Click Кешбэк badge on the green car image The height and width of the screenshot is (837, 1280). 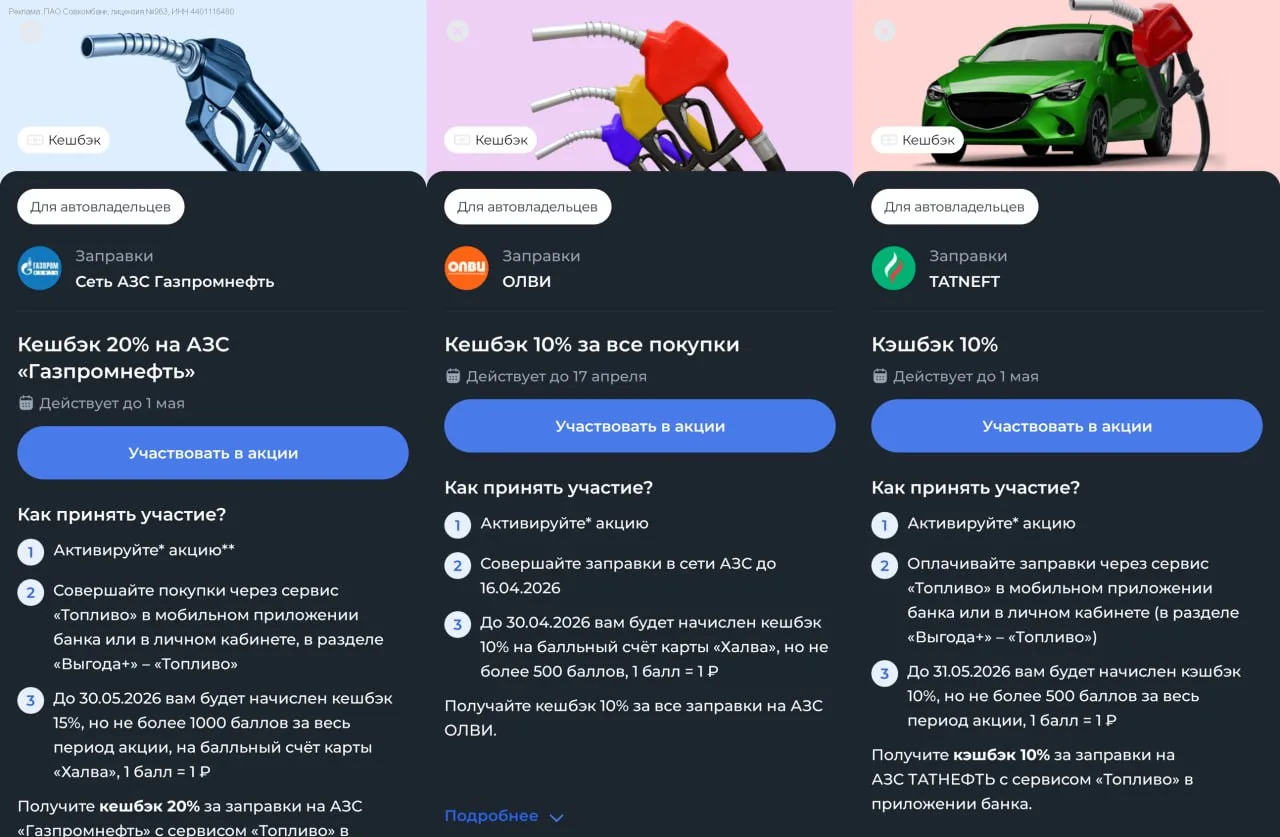917,140
